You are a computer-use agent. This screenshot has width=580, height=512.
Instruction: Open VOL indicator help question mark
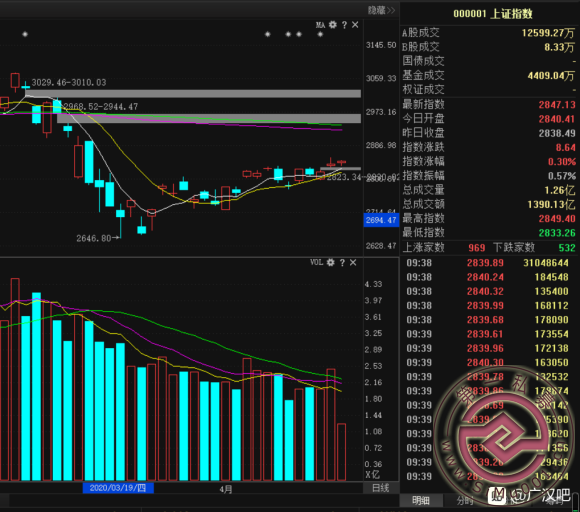click(342, 263)
